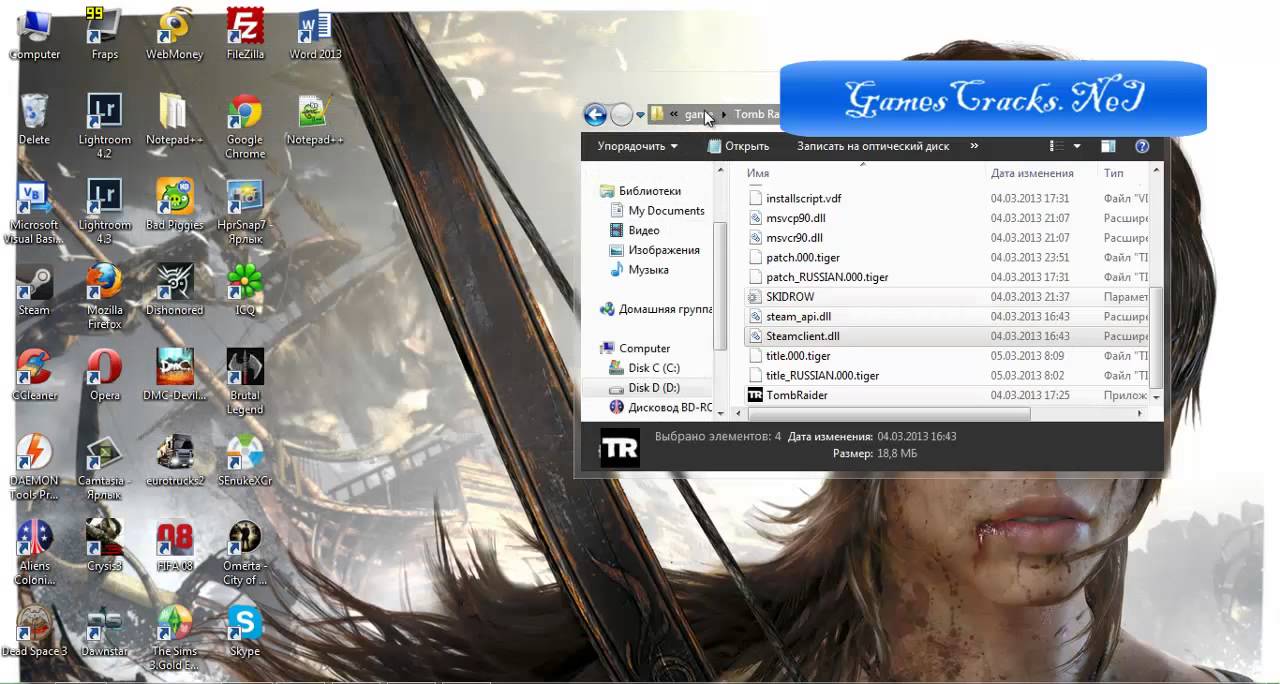Open the Dawnstar desktop icon
Screen dimensions: 1280x684
click(x=104, y=631)
